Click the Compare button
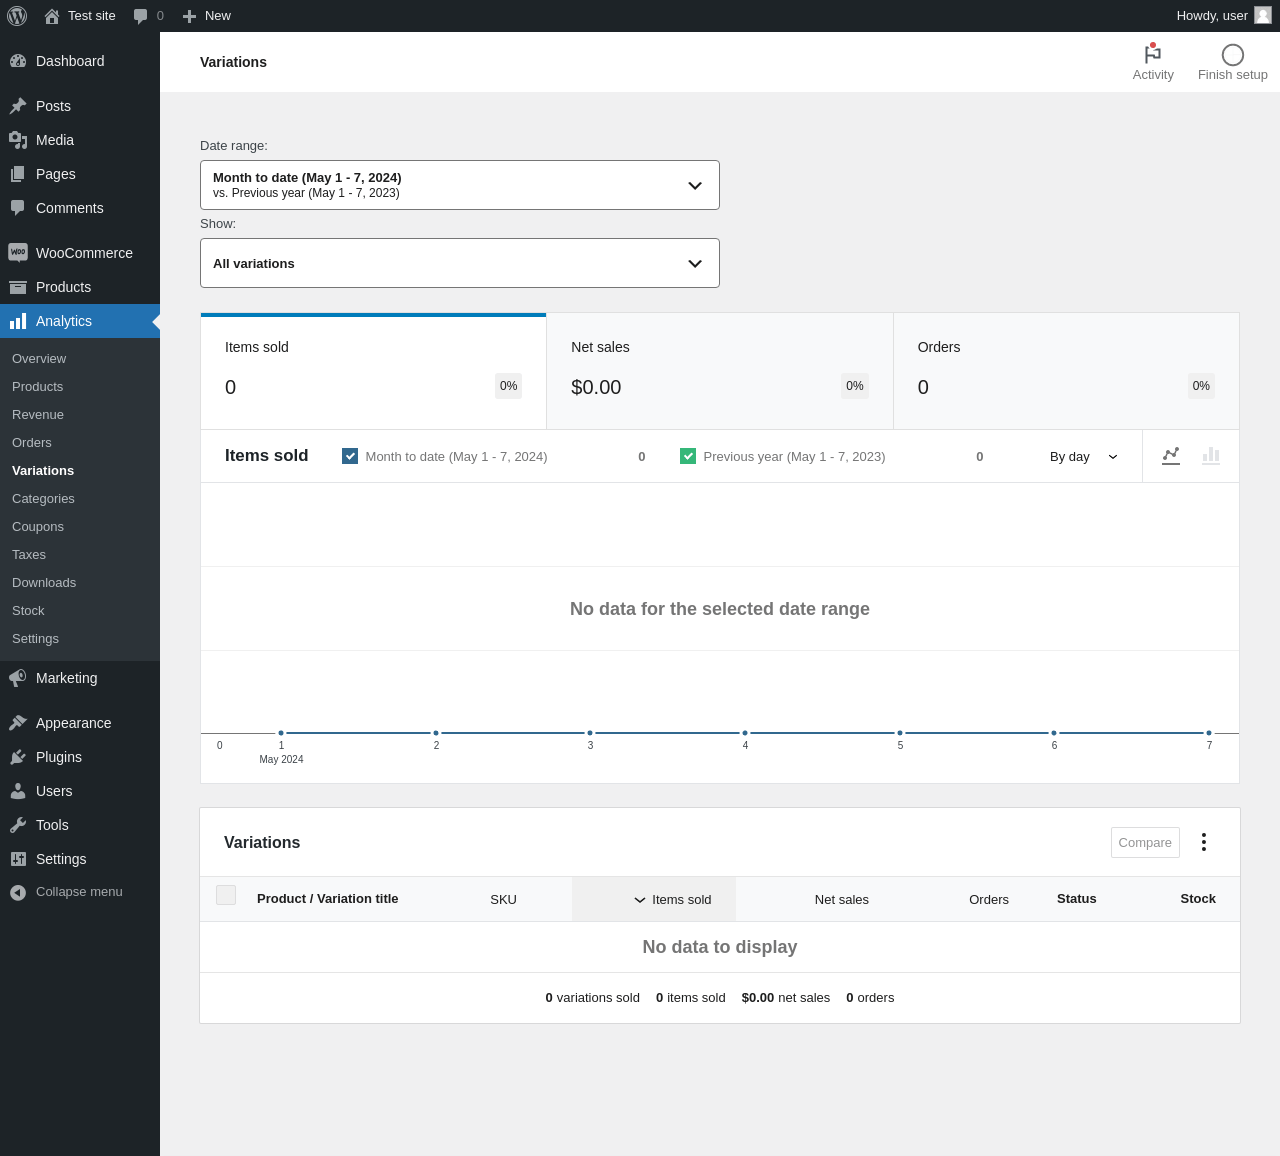Image resolution: width=1280 pixels, height=1156 pixels. coord(1145,842)
